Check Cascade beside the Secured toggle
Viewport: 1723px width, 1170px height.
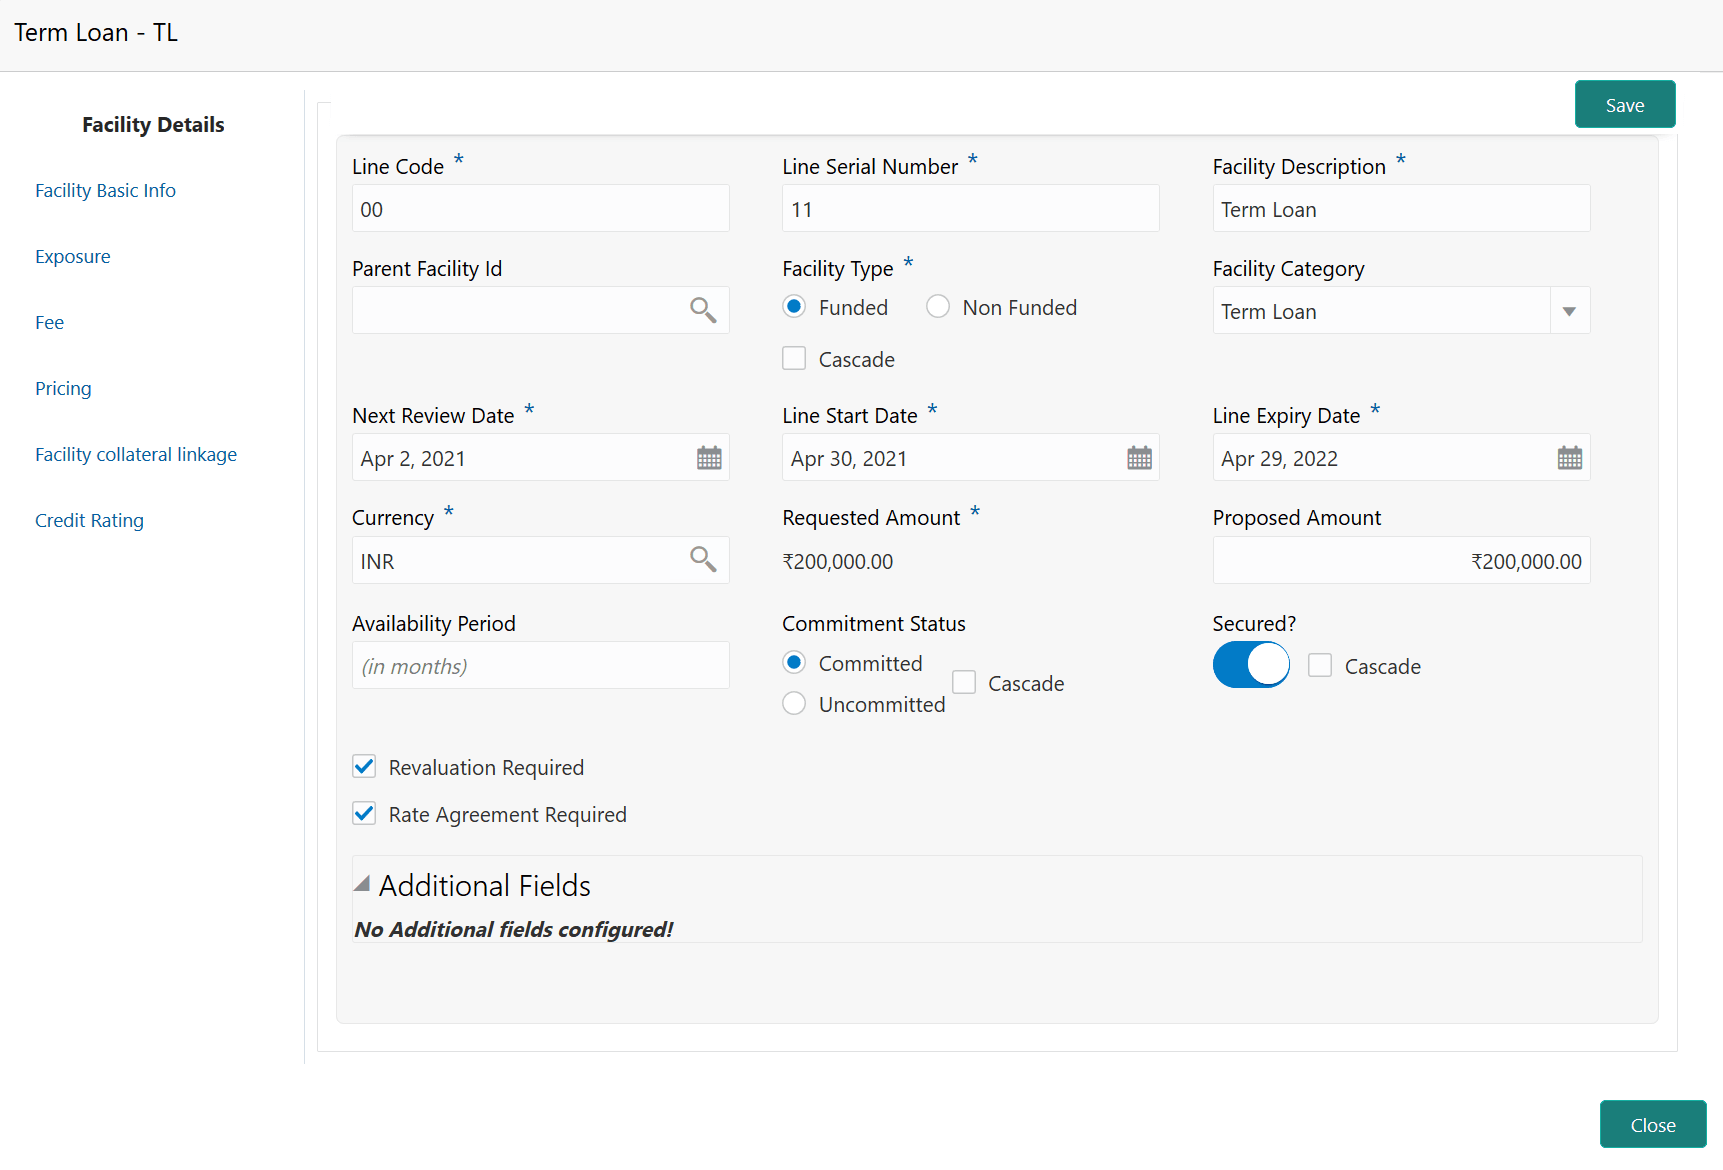coord(1320,665)
